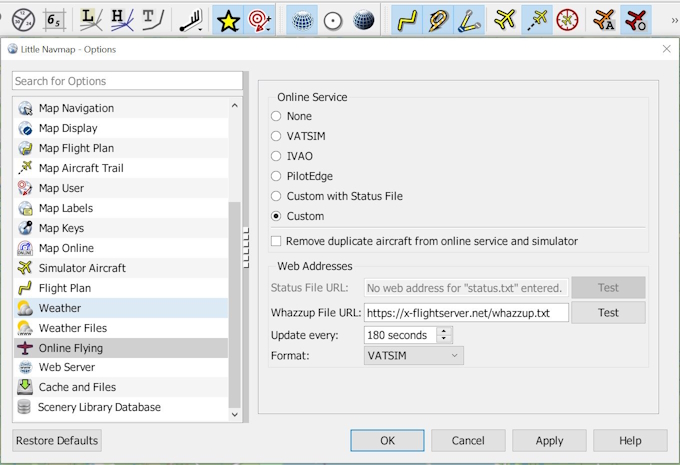
Task: Open Map Display options page
Action: point(121,128)
